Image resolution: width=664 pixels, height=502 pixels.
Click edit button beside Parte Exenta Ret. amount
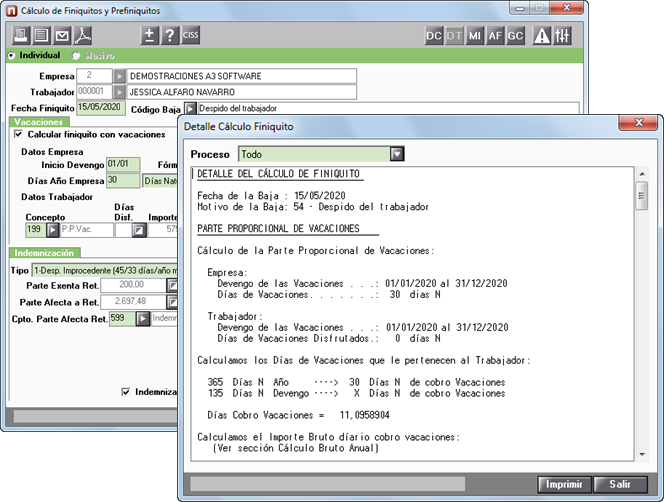tap(172, 286)
